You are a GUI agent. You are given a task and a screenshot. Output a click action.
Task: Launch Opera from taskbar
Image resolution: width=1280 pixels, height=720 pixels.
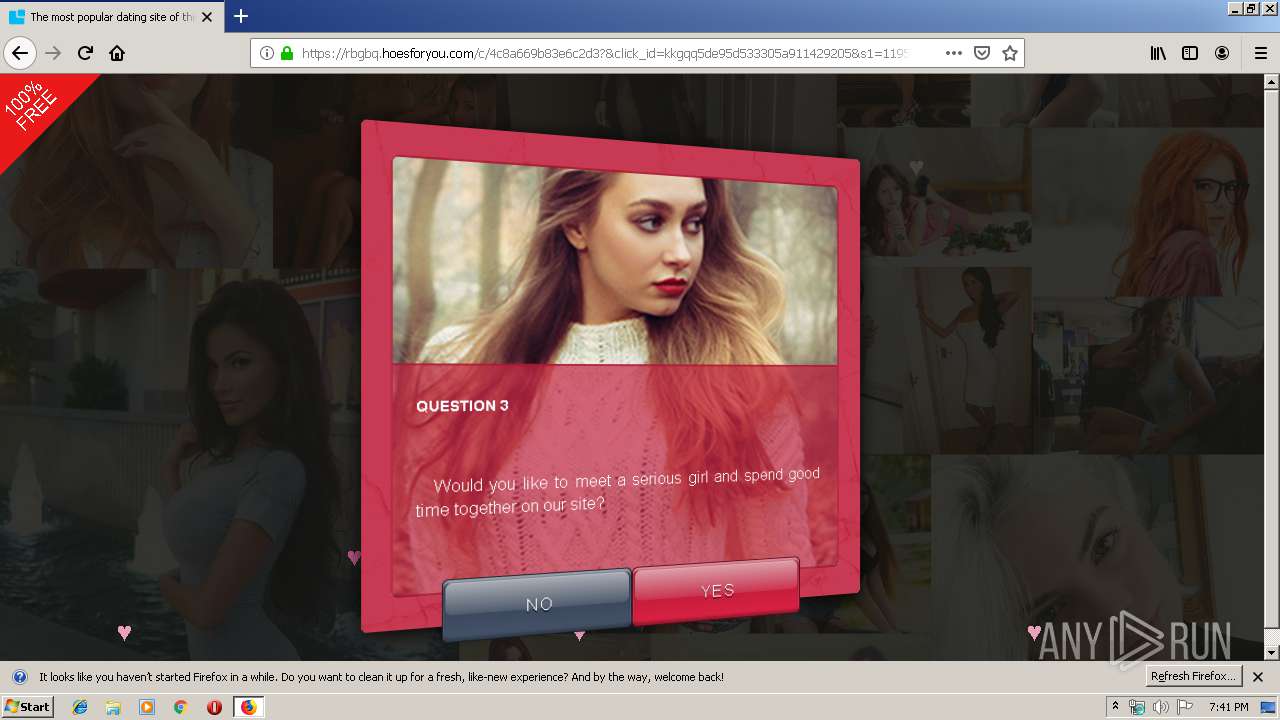click(214, 707)
